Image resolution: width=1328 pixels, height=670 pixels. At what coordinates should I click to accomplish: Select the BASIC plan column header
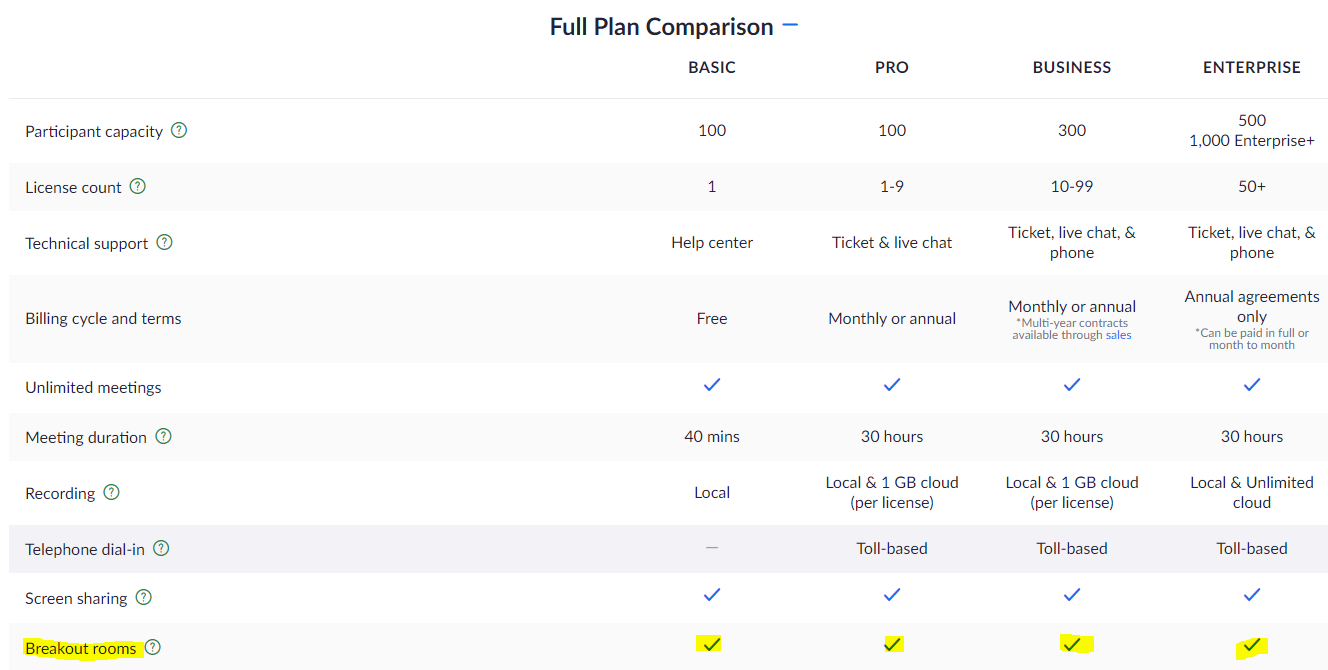712,68
